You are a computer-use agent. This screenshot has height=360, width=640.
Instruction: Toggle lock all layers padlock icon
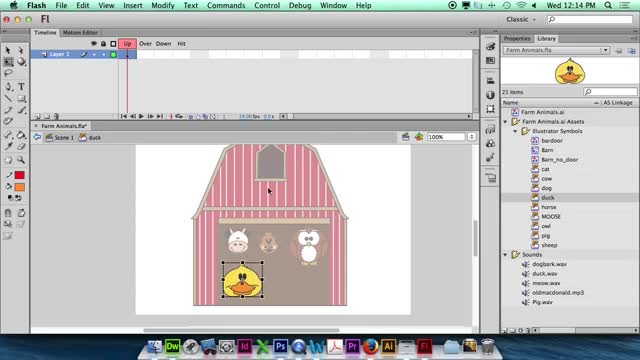[104, 44]
